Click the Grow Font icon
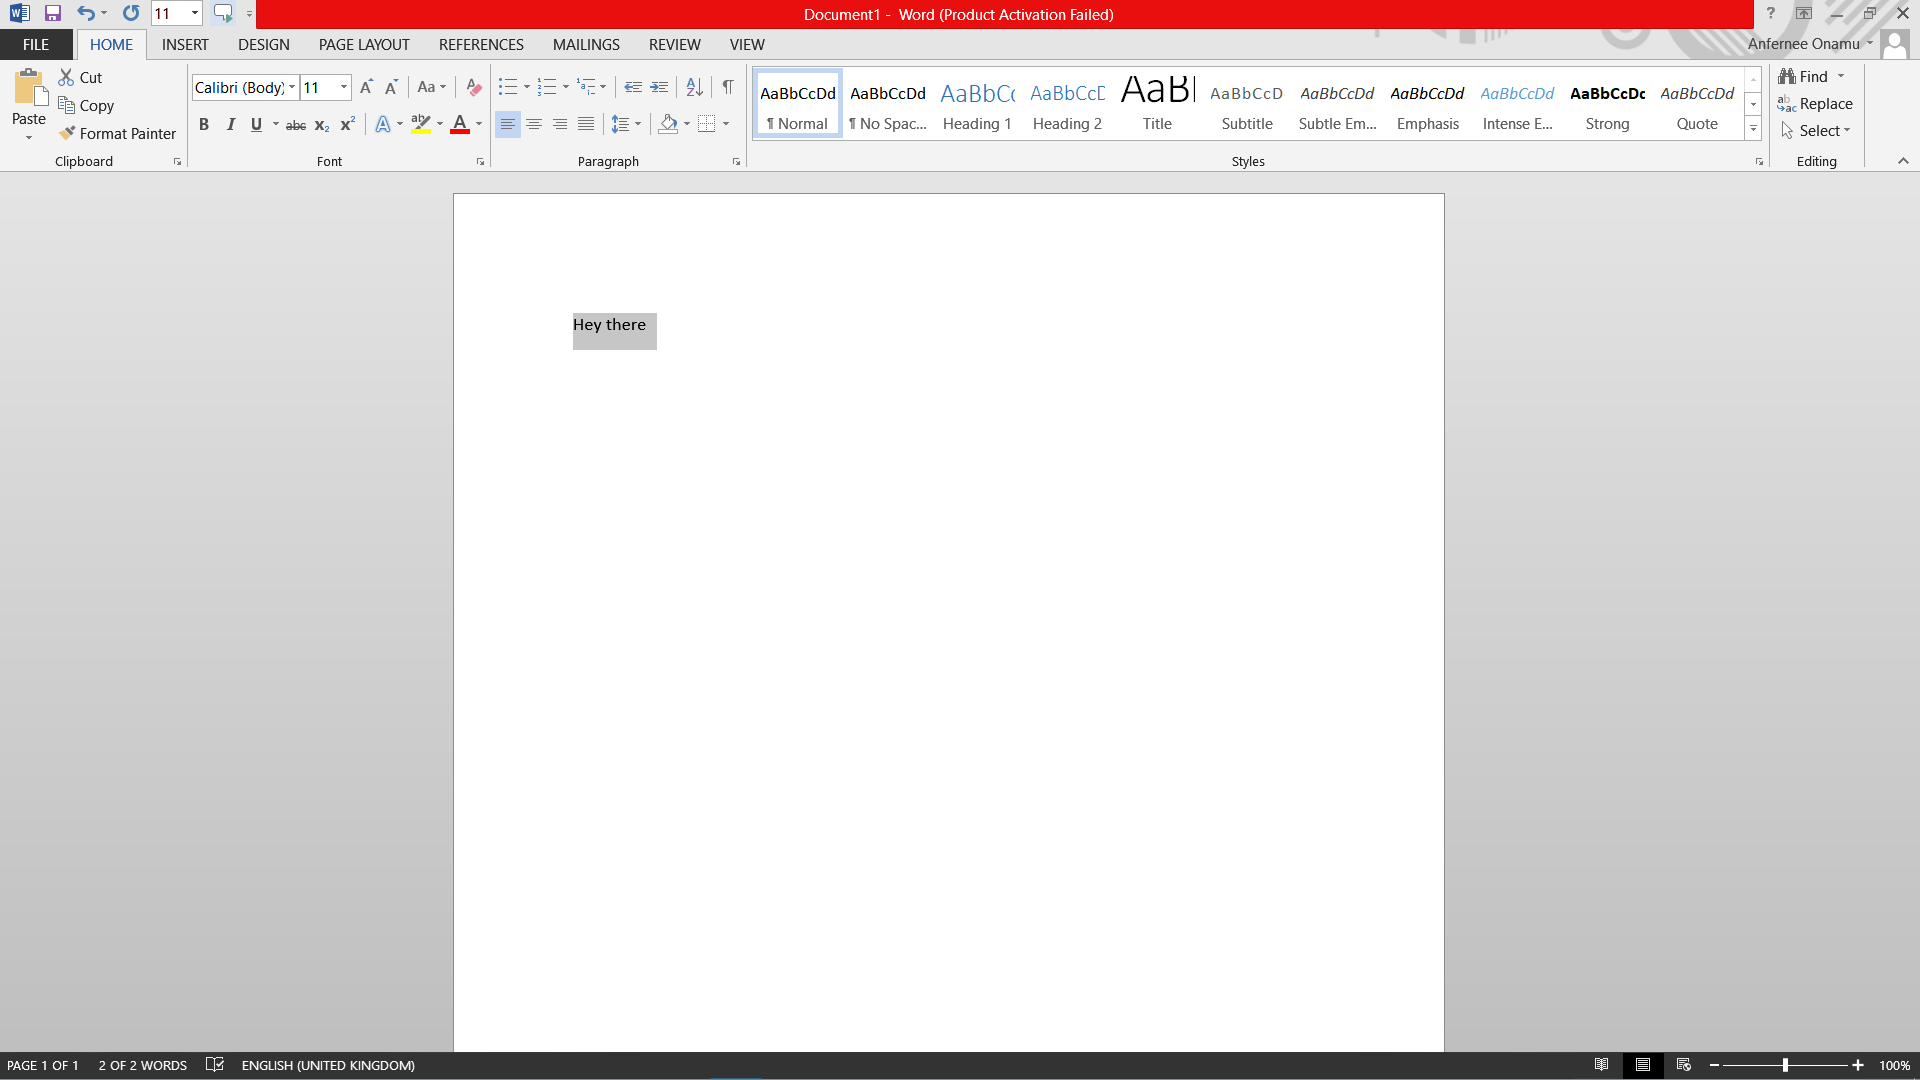1920x1080 pixels. (x=366, y=88)
